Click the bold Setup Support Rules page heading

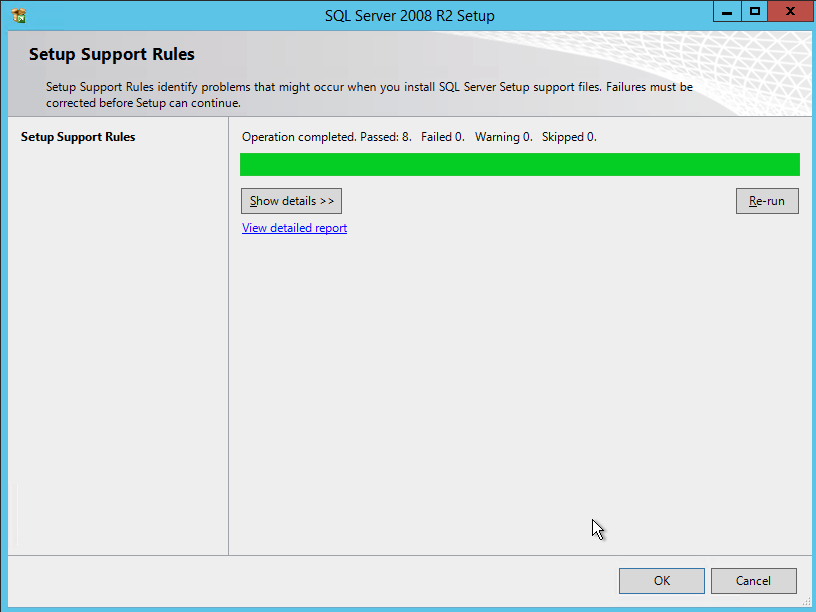112,54
